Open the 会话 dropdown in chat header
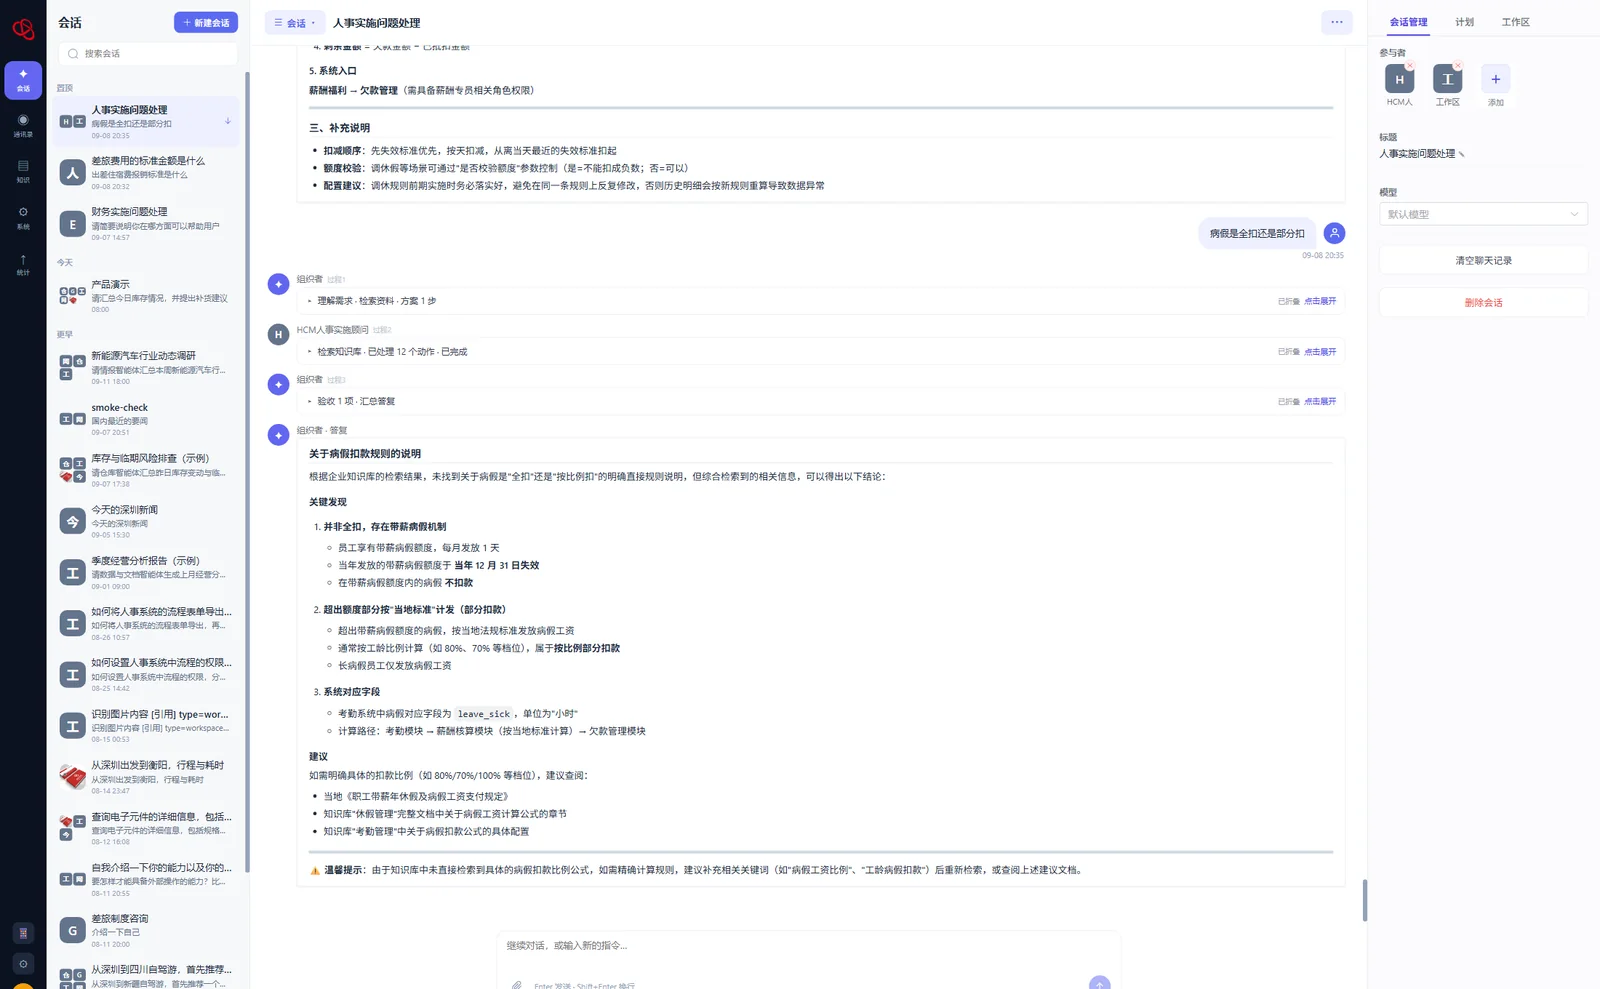 point(295,22)
